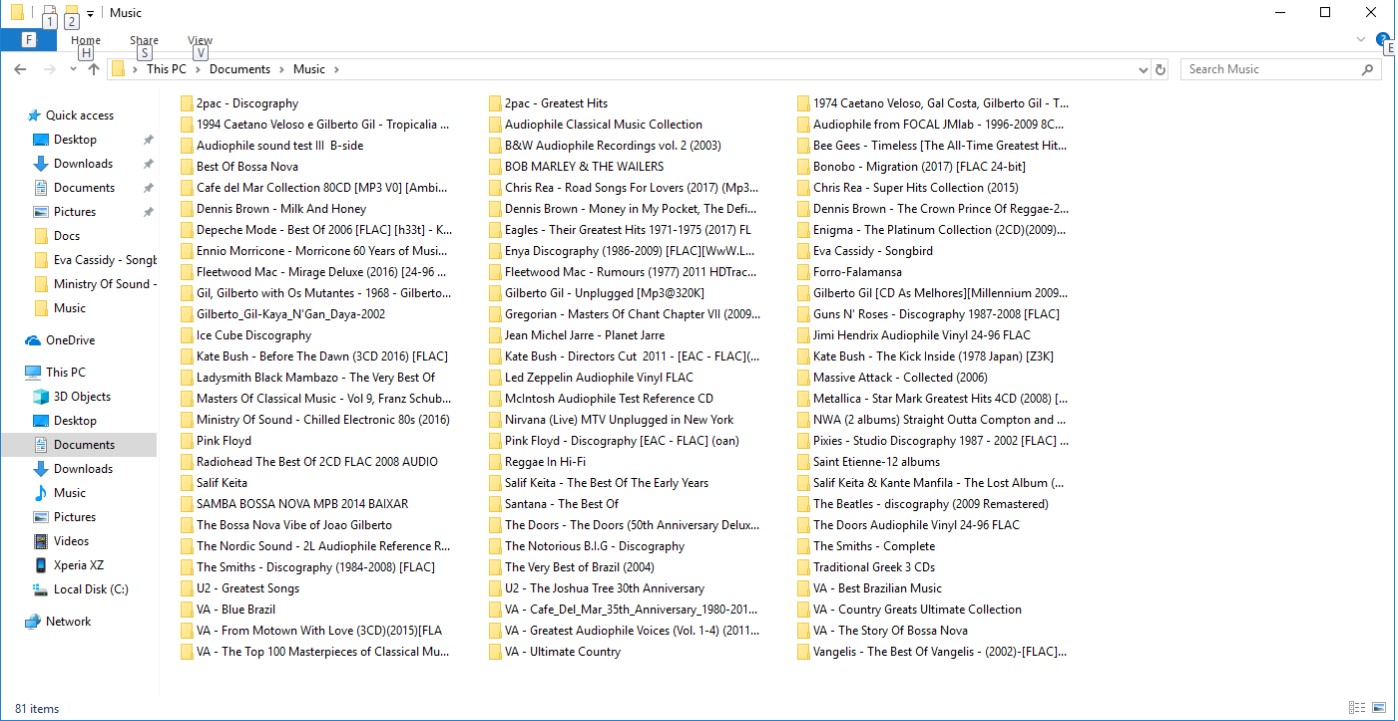Open the File ribbon tab
Viewport: 1398px width, 721px height.
[x=28, y=40]
